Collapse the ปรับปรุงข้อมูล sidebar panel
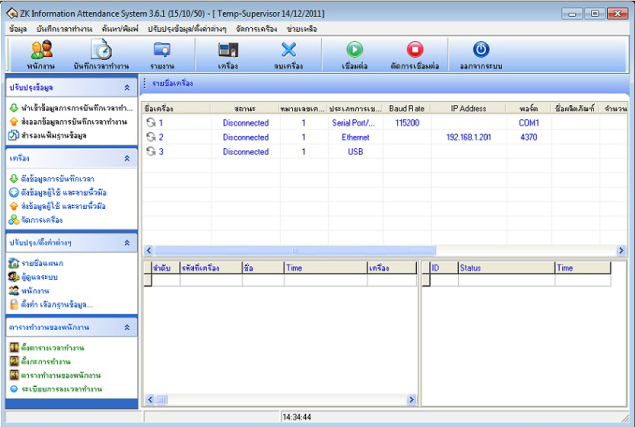The image size is (635, 427). [127, 88]
